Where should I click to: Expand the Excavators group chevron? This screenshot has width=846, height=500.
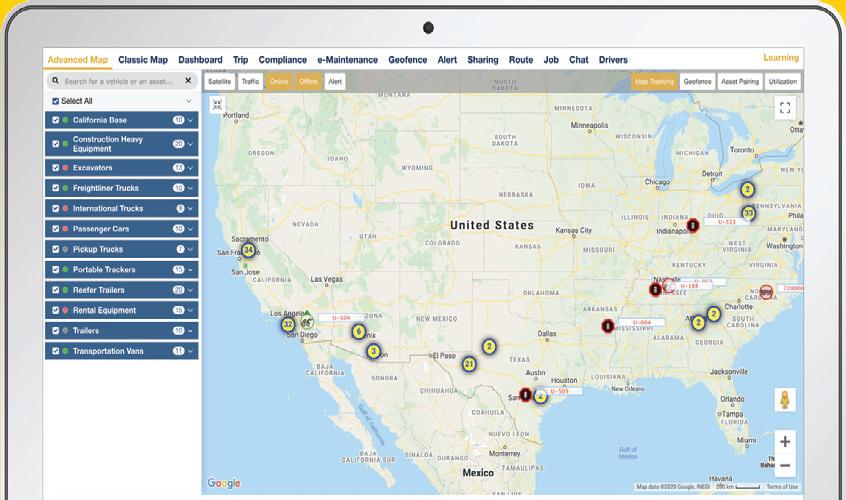[190, 168]
